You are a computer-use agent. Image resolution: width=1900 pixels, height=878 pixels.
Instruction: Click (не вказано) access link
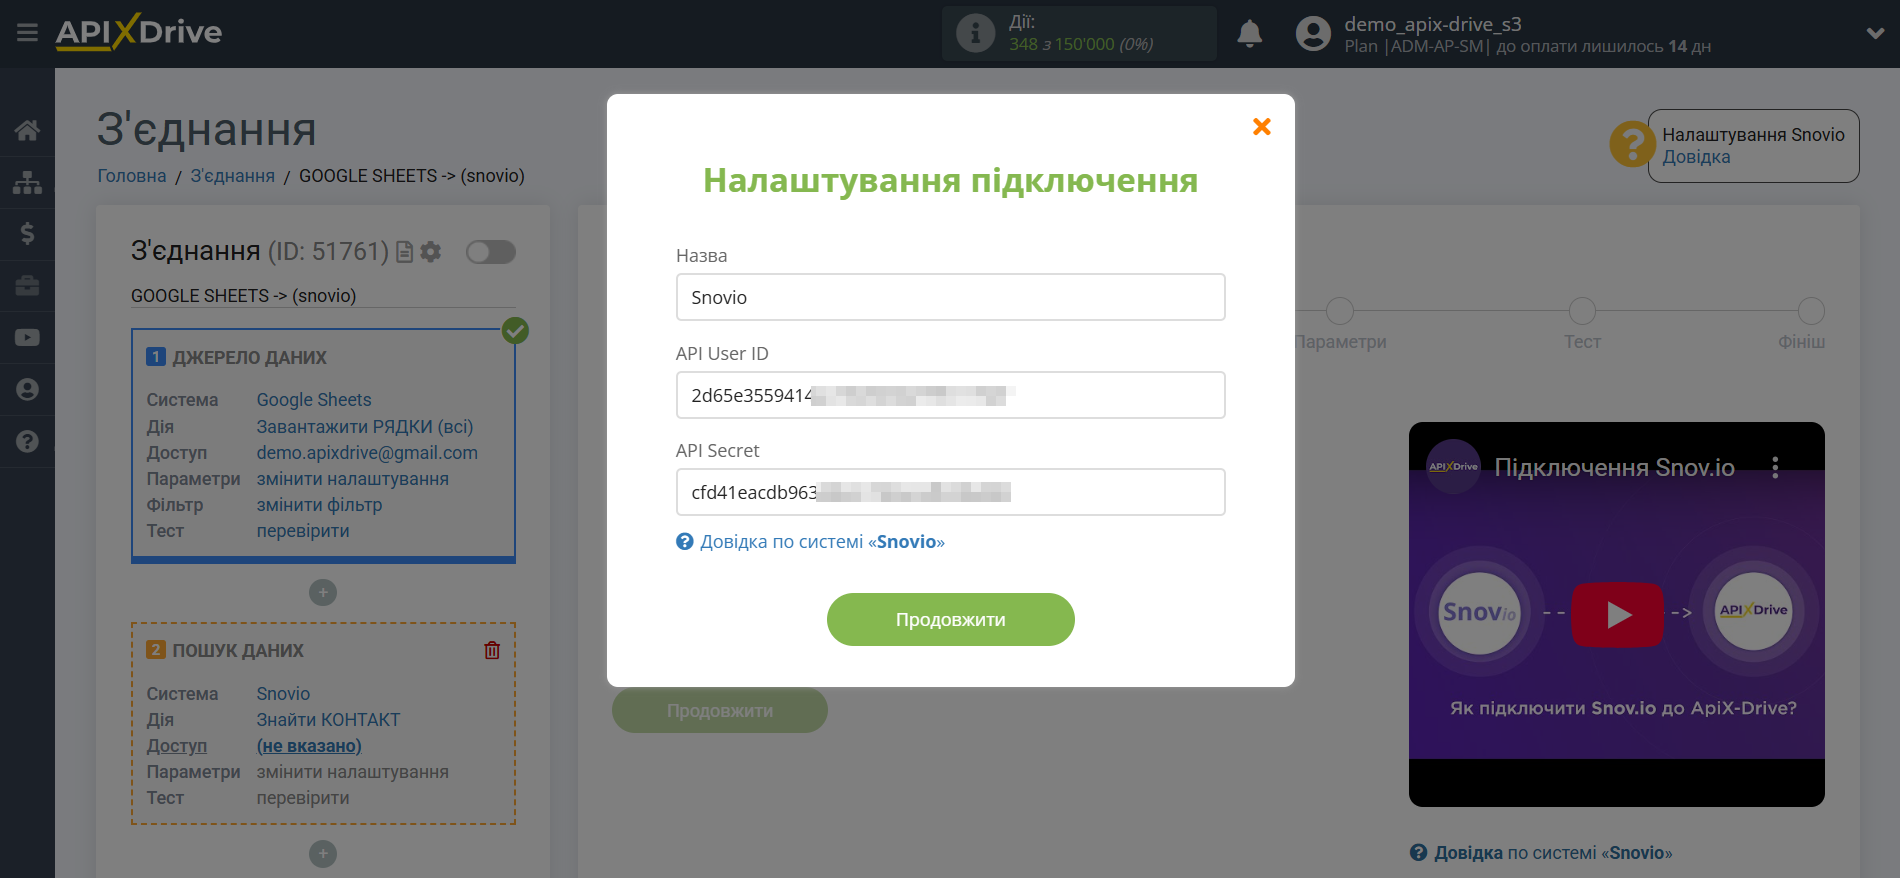(309, 746)
